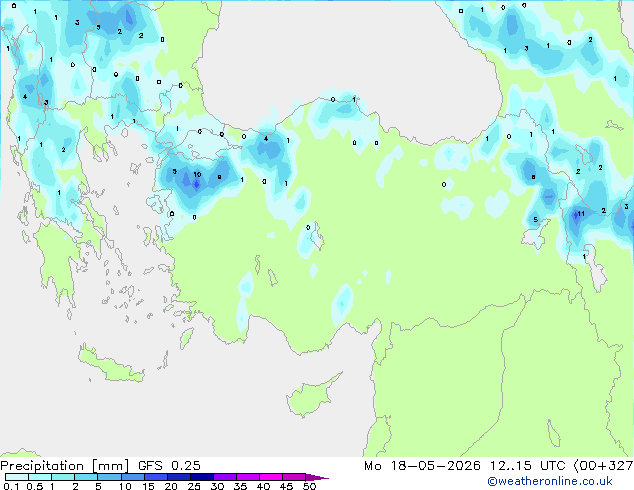Pick the 0.5–1 mm legend swatch
Image resolution: width=634 pixels, height=490 pixels.
(x=40, y=477)
